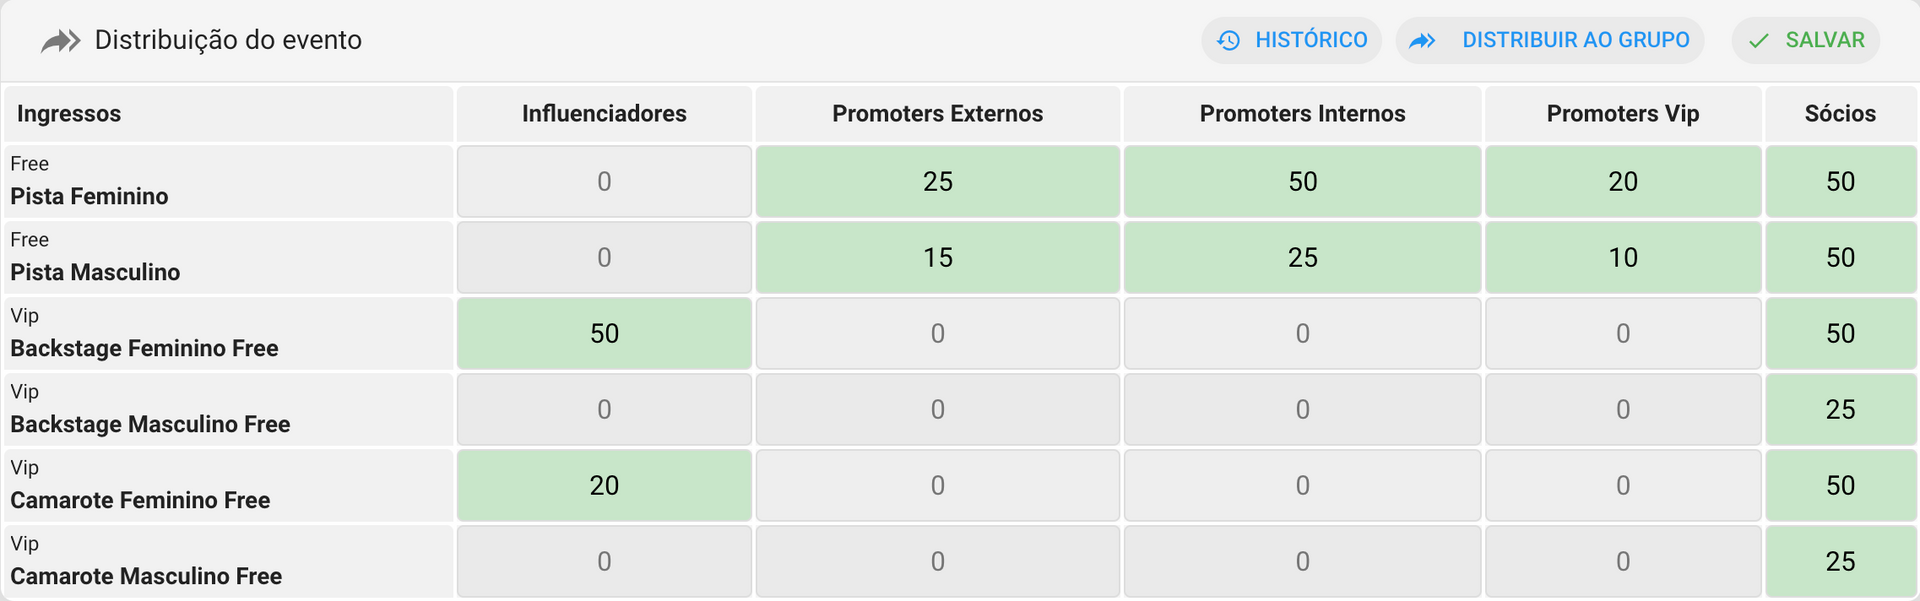This screenshot has height=601, width=1920.
Task: Select the Promoters Externos column header
Action: click(x=937, y=113)
